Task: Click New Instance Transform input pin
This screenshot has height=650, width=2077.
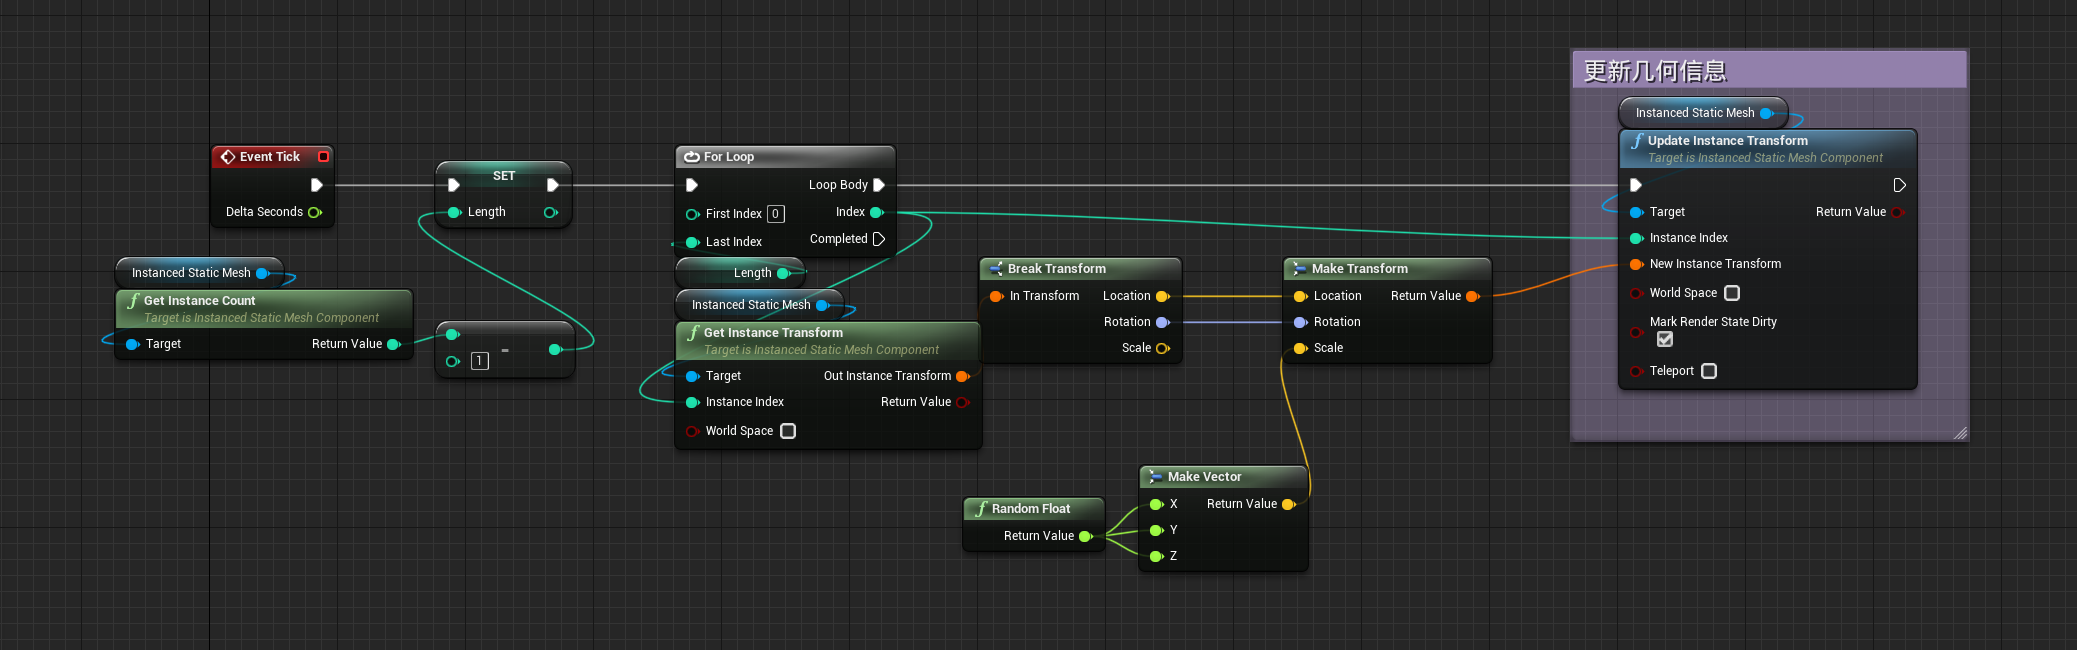Action: (1636, 264)
